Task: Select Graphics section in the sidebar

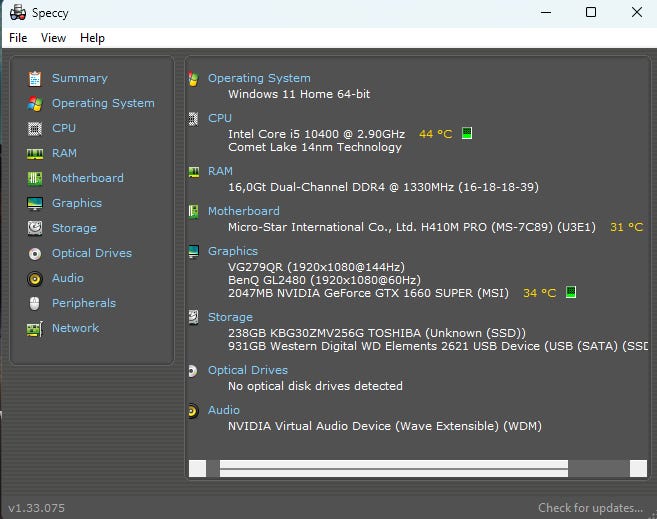Action: click(x=77, y=203)
